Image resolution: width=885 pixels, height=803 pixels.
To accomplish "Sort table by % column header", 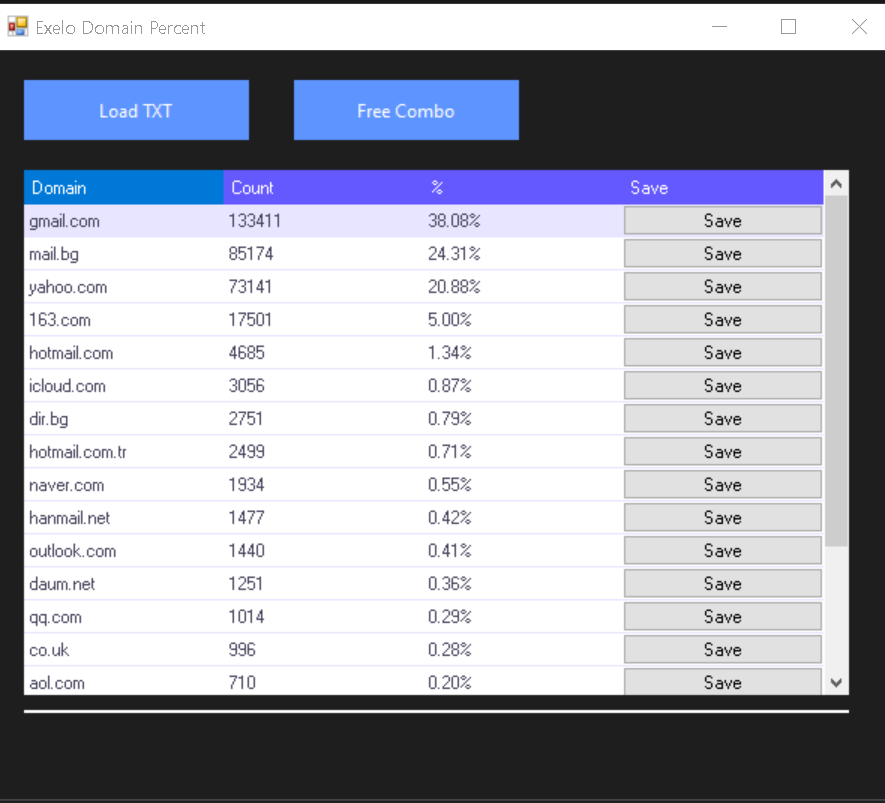I will pyautogui.click(x=523, y=187).
